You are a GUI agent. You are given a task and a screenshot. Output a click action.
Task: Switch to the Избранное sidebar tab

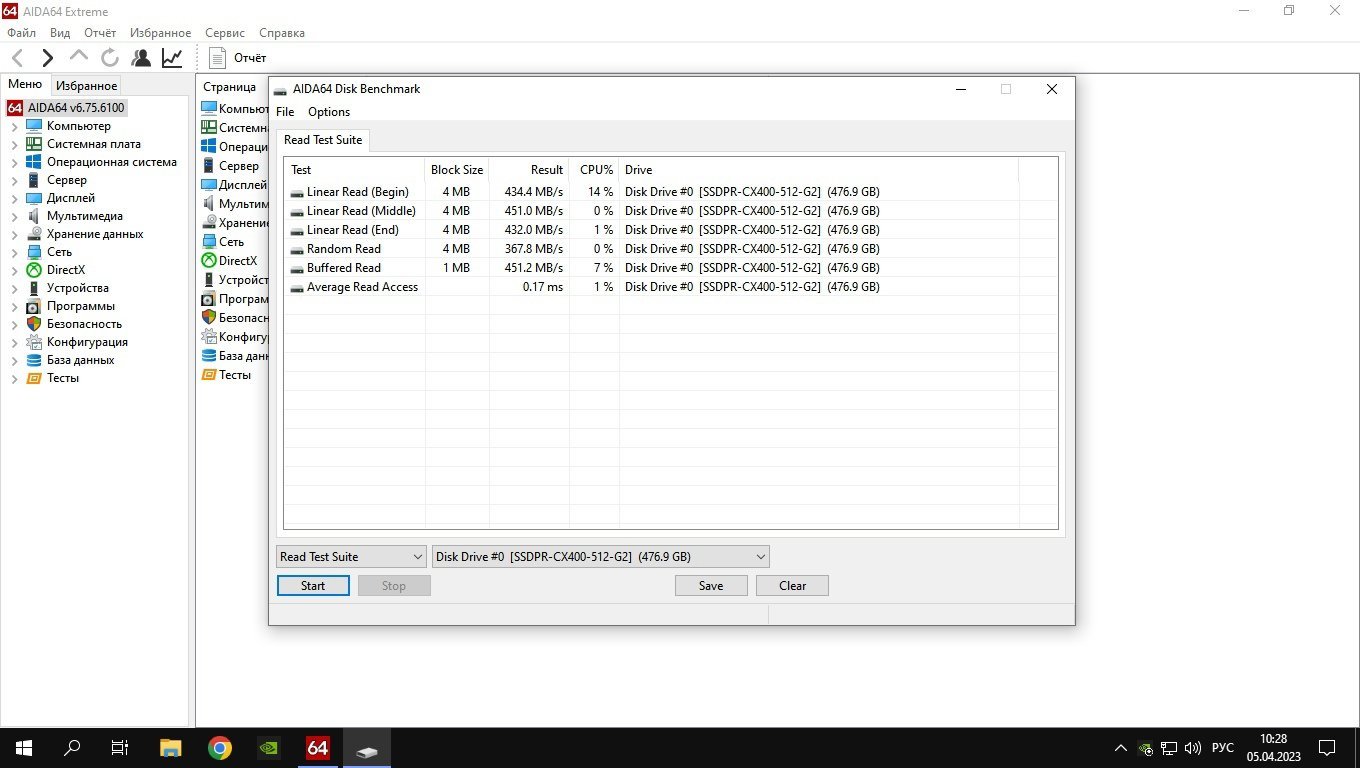point(86,85)
